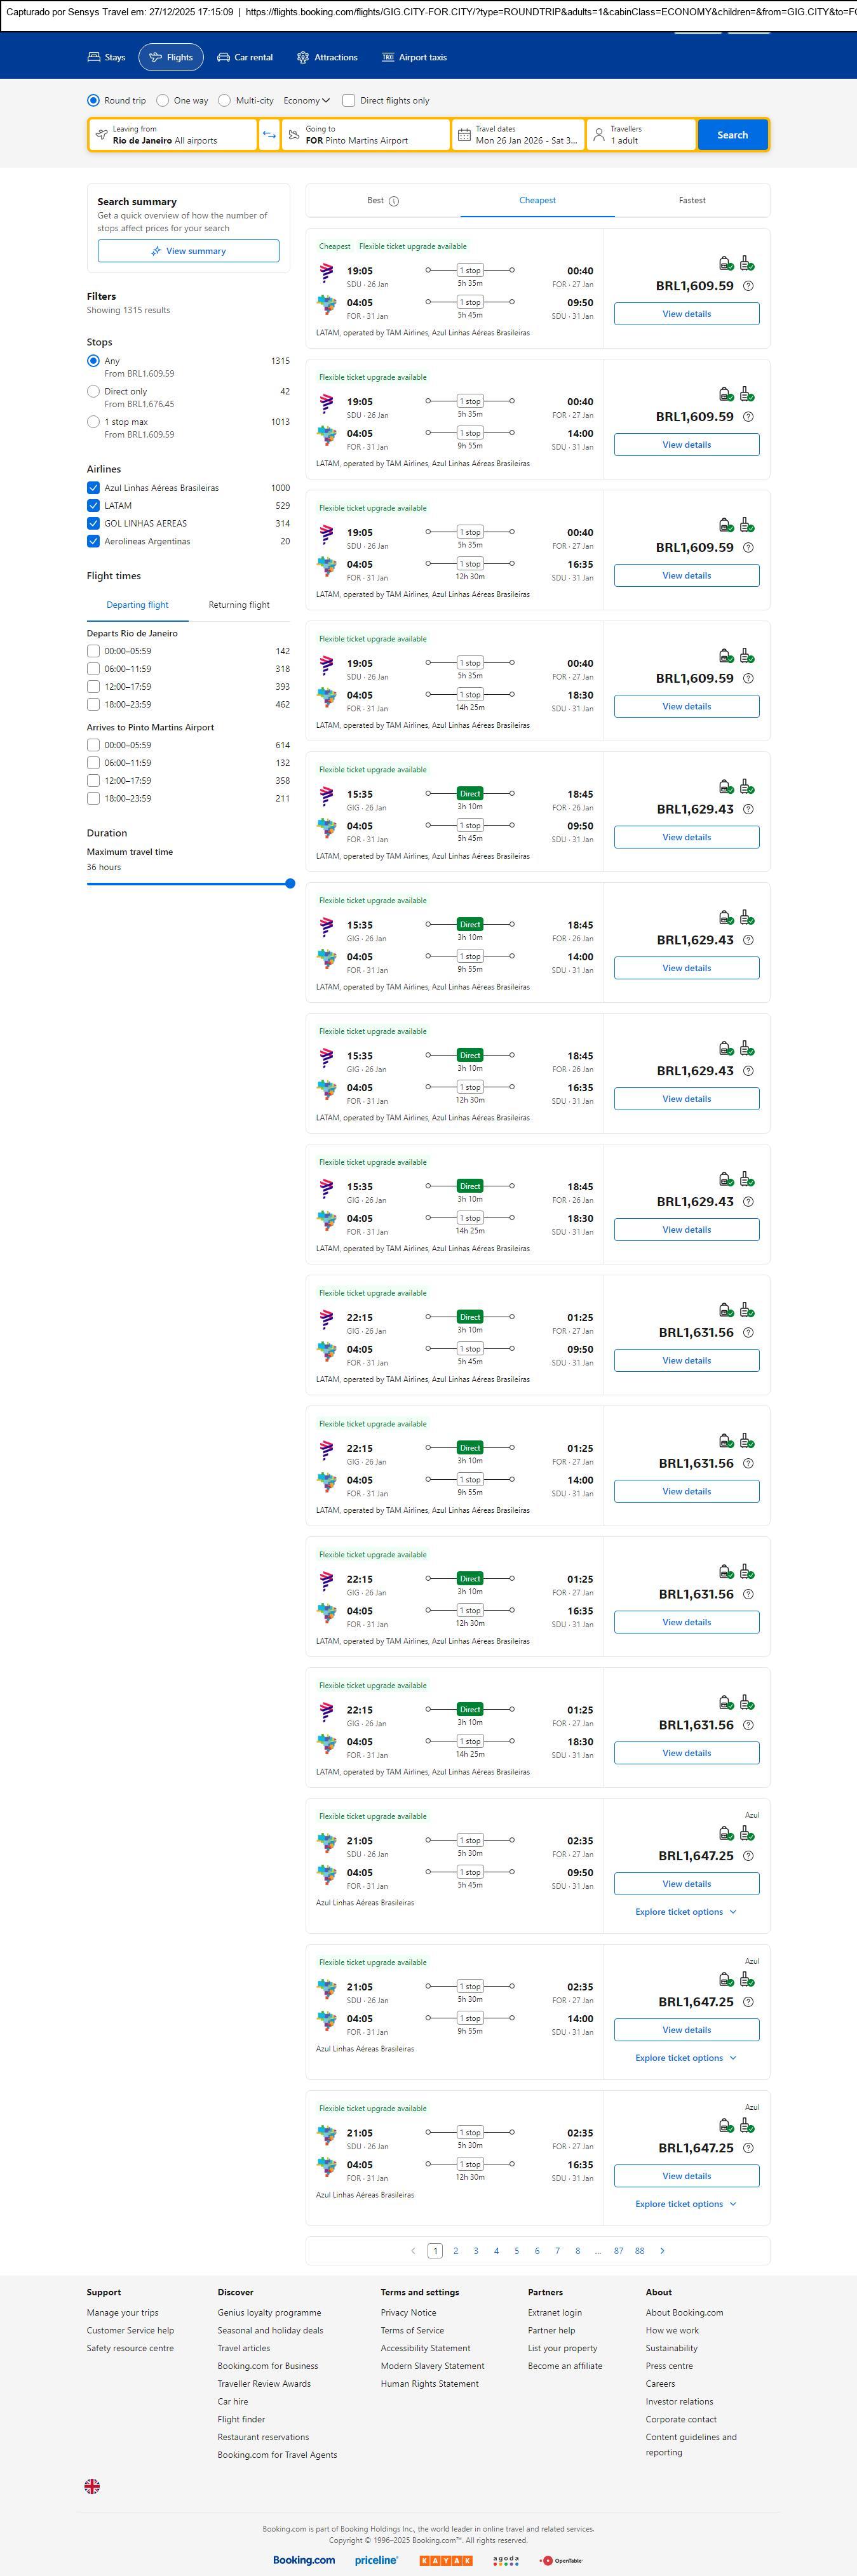Switch to the Returning flight tab
This screenshot has width=857, height=2576.
(239, 605)
